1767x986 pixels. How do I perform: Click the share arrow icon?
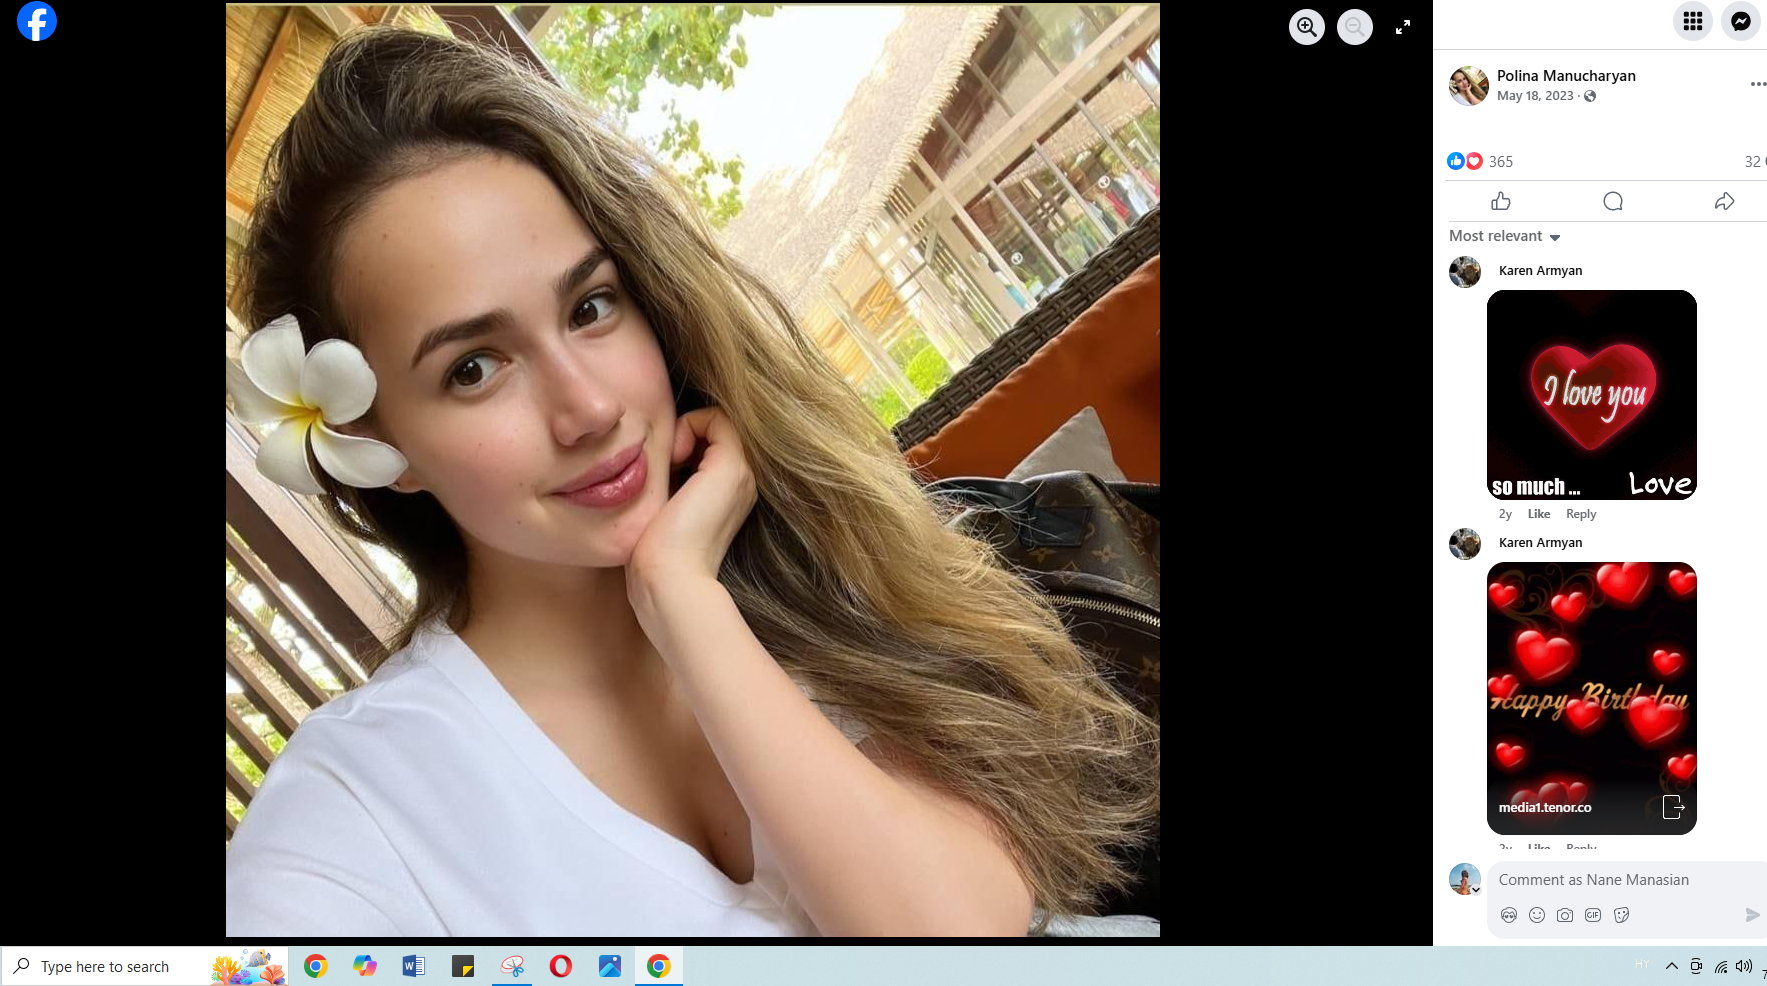(1724, 202)
